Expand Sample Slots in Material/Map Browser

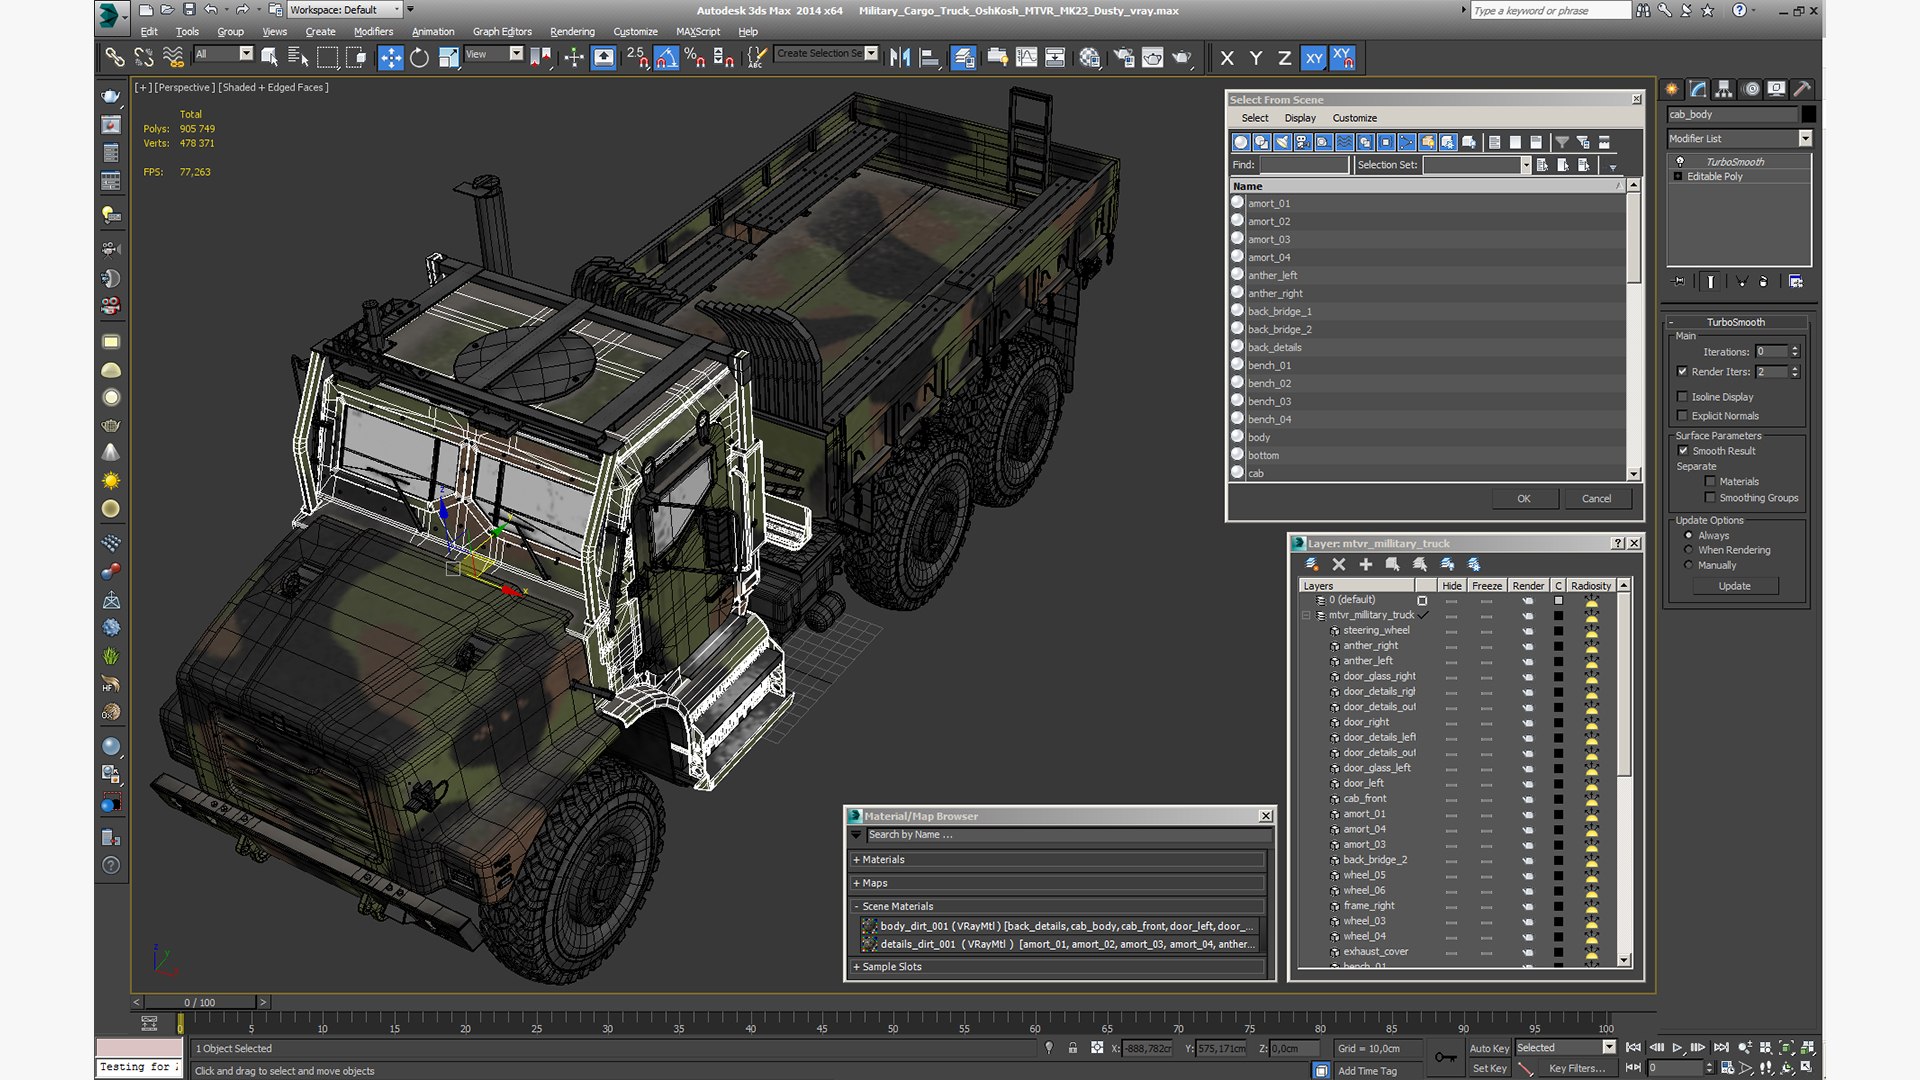pos(857,967)
